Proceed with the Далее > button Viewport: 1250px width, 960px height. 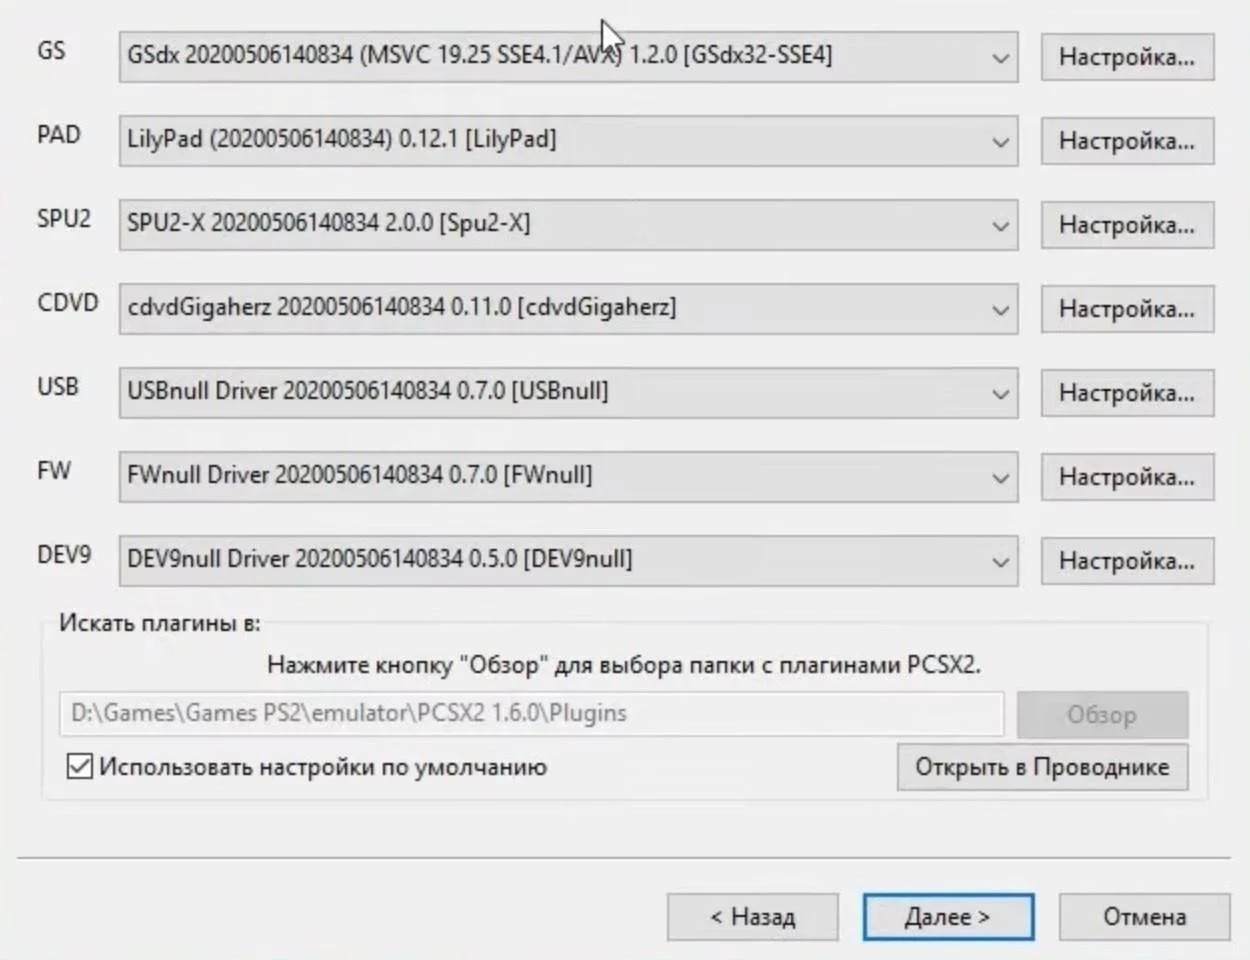948,917
